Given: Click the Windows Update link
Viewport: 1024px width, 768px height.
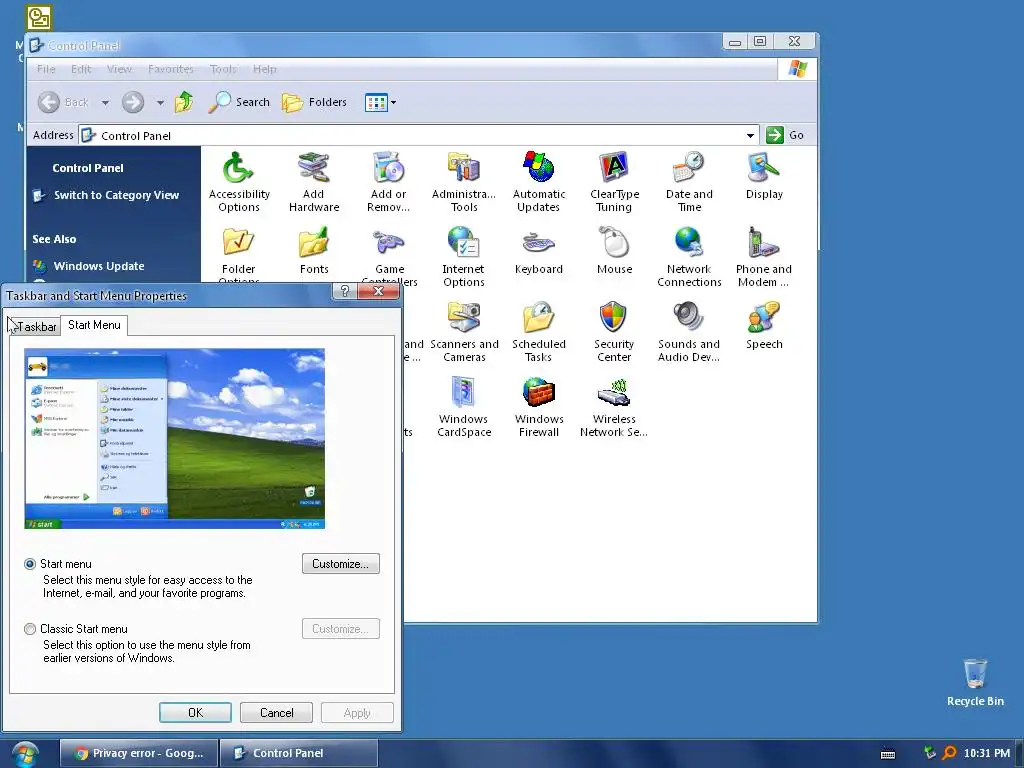Looking at the screenshot, I should (x=99, y=266).
